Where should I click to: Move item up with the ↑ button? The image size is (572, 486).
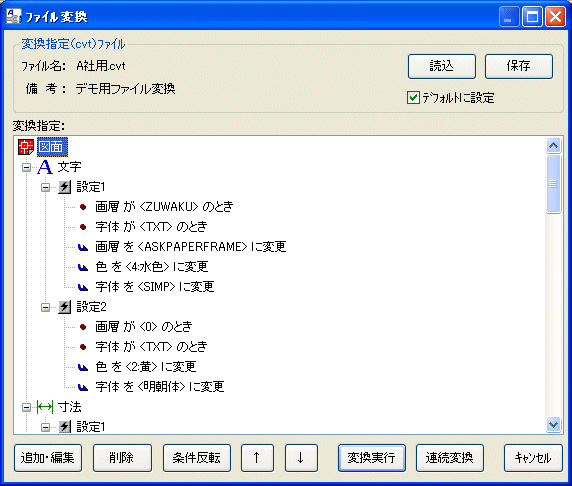point(257,458)
